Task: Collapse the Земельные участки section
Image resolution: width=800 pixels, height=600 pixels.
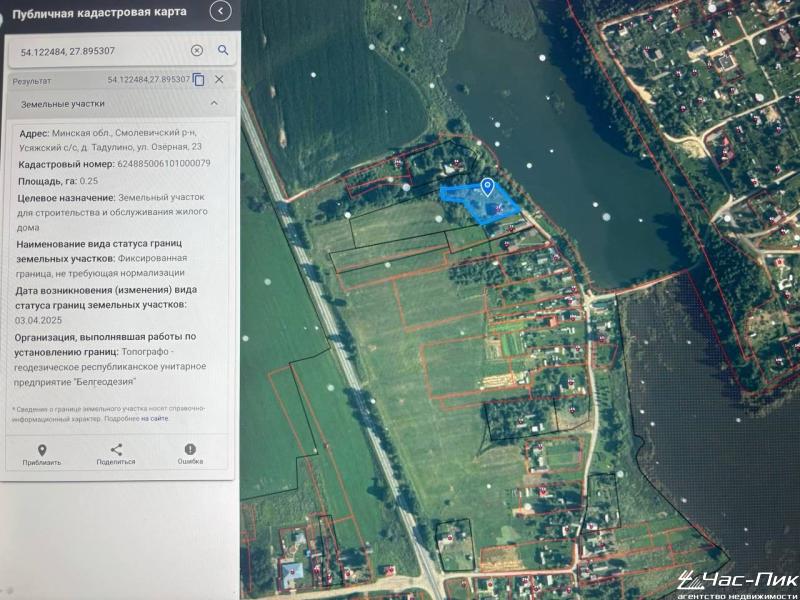Action: click(x=214, y=103)
